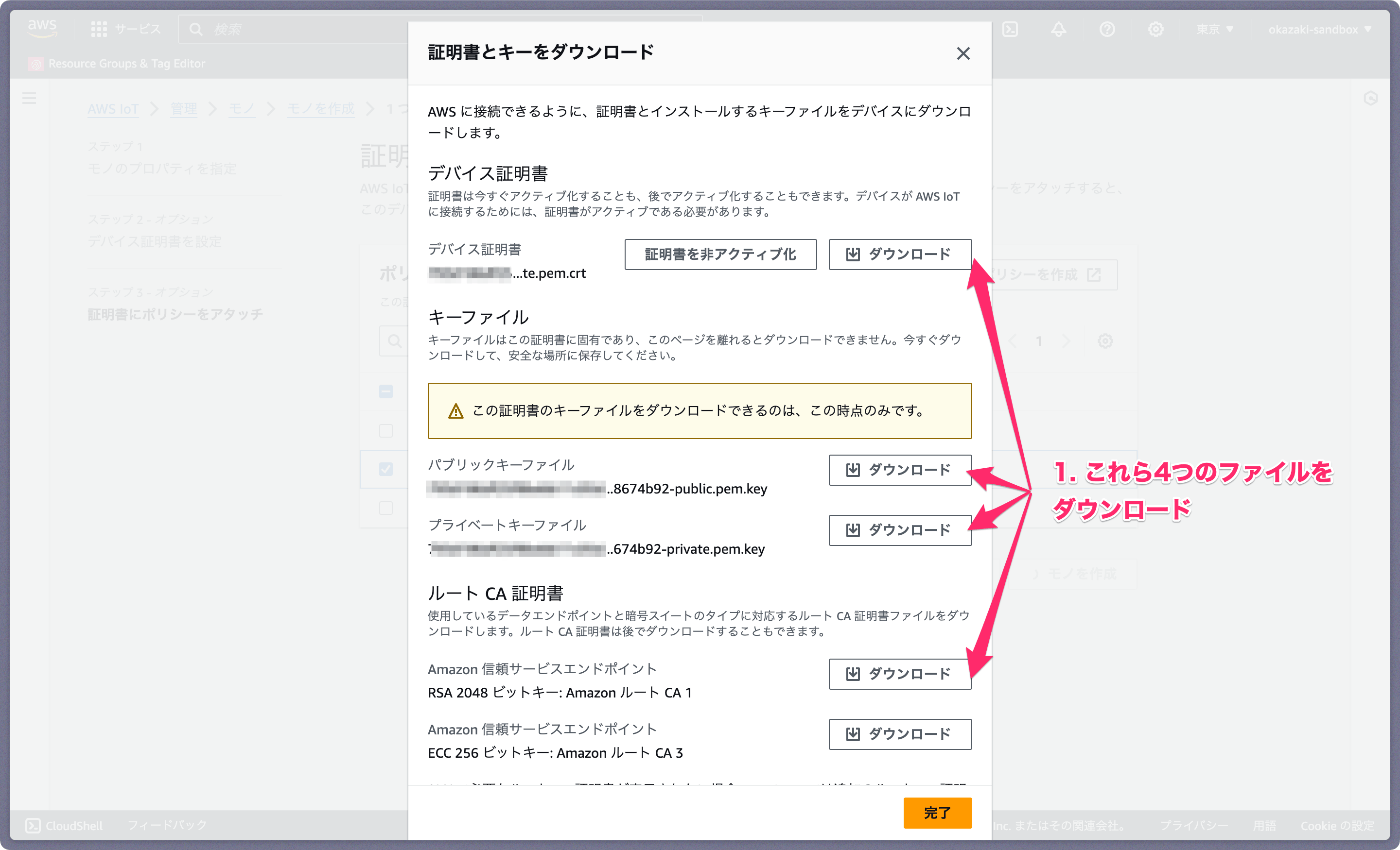Go to モノを作成 breadcrumb
1400x850 pixels.
pyautogui.click(x=321, y=109)
